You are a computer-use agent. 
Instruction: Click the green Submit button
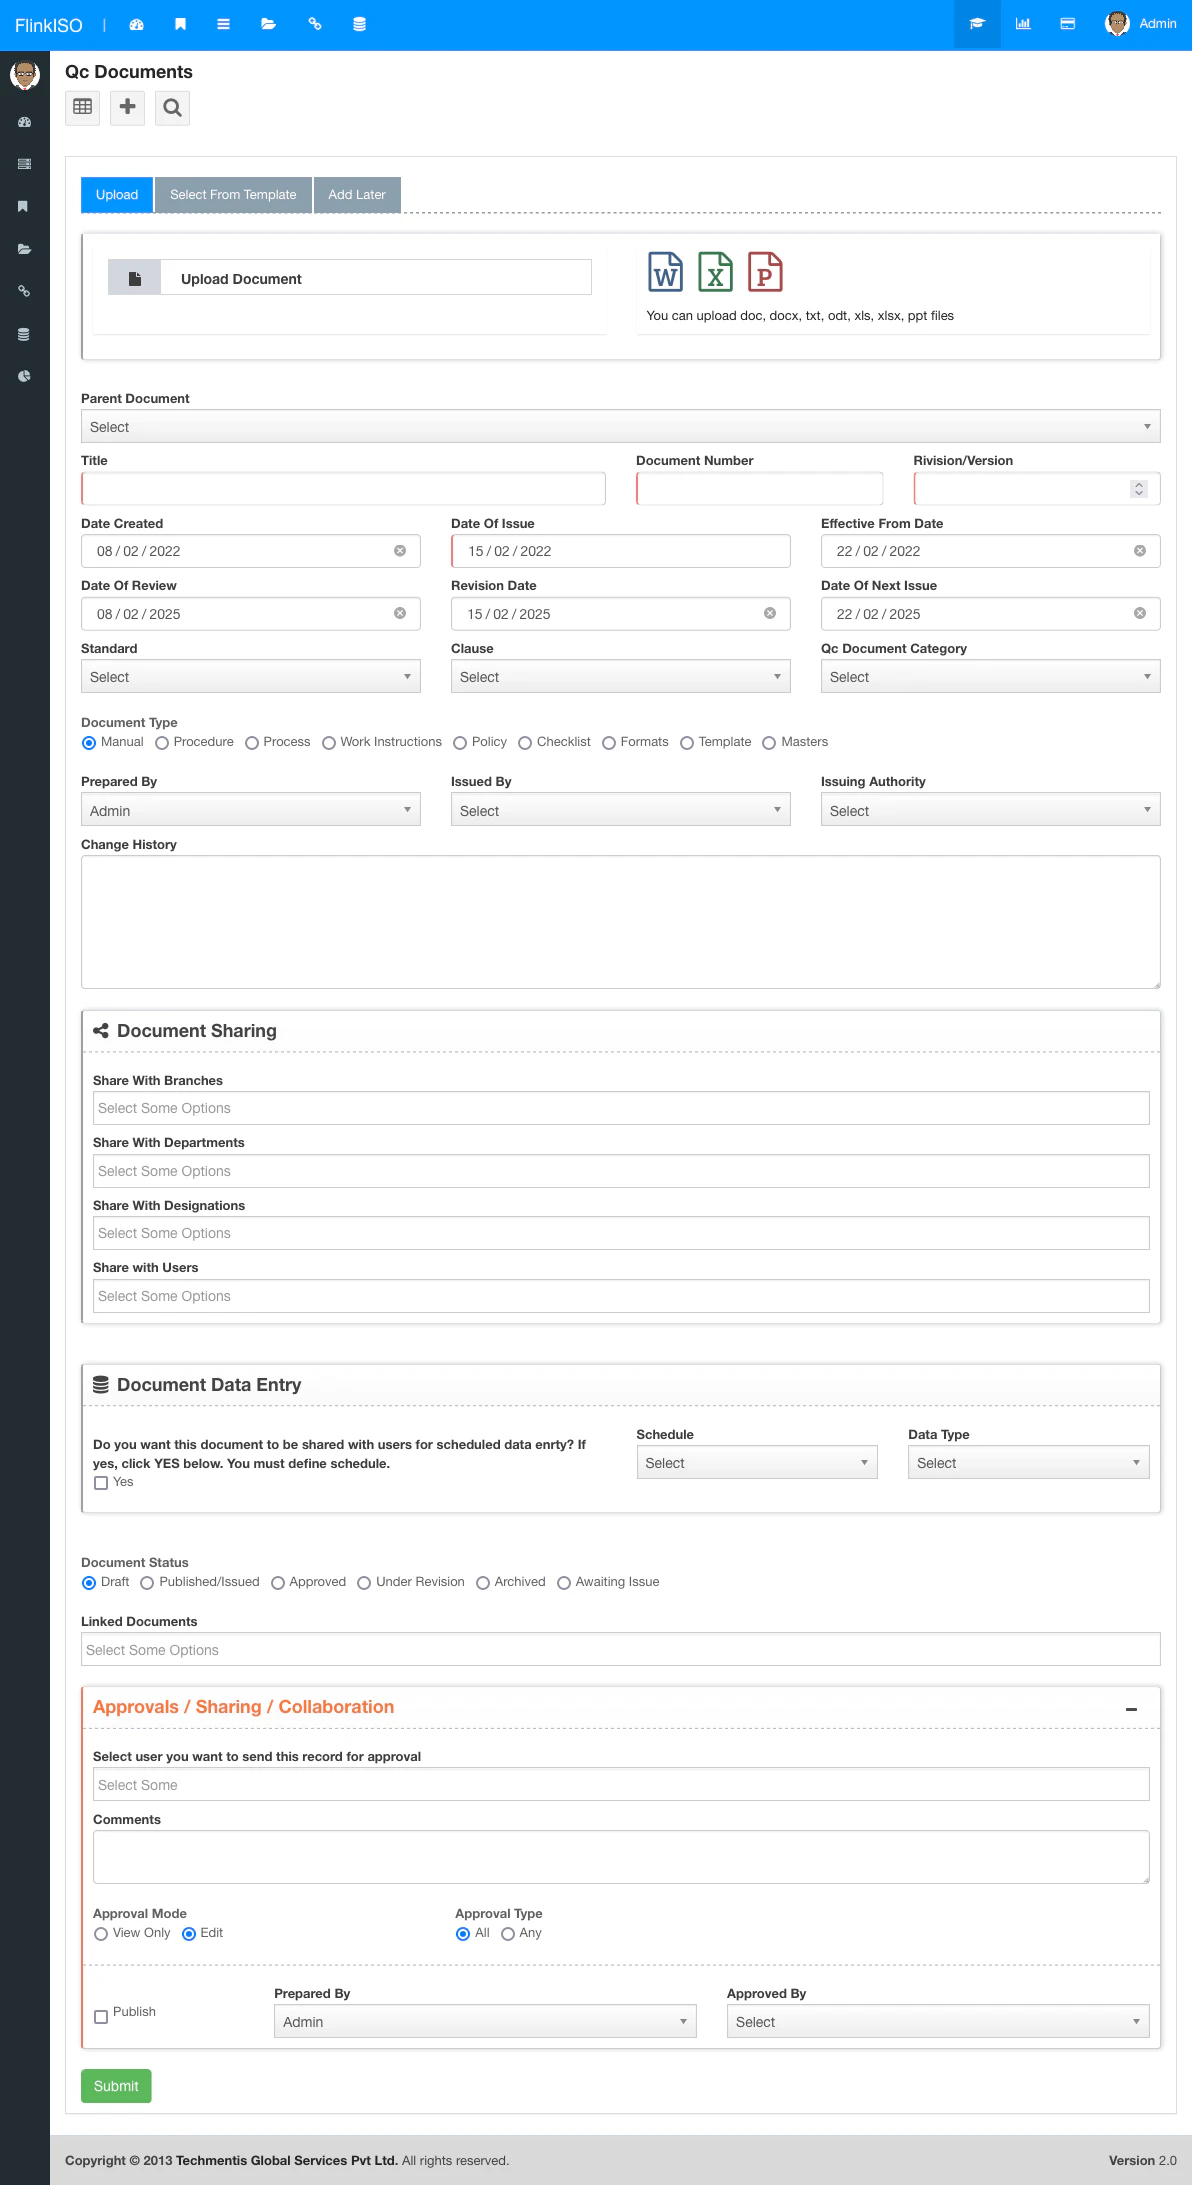click(x=116, y=2086)
